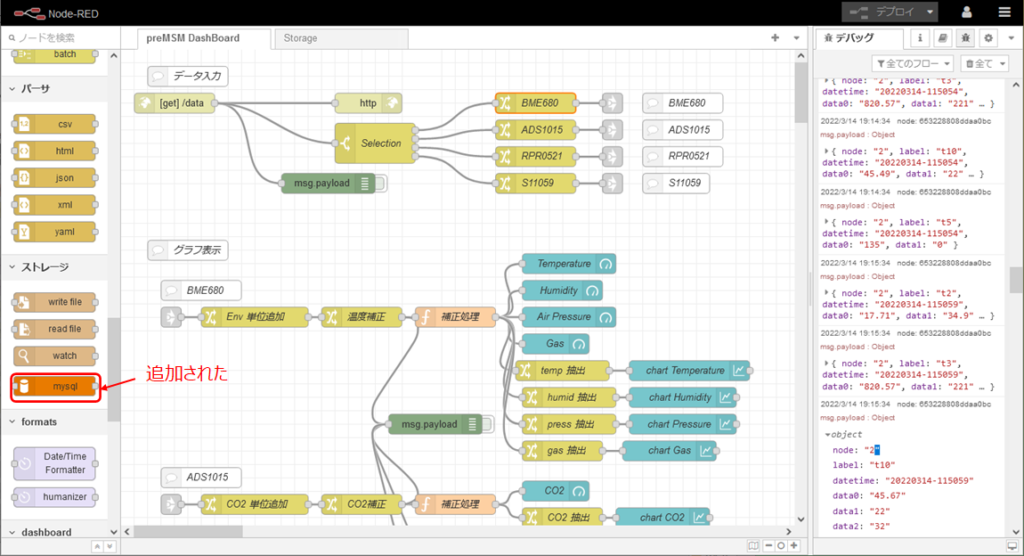Collapse the expanded debug object triangle
The height and width of the screenshot is (556, 1024).
827,434
